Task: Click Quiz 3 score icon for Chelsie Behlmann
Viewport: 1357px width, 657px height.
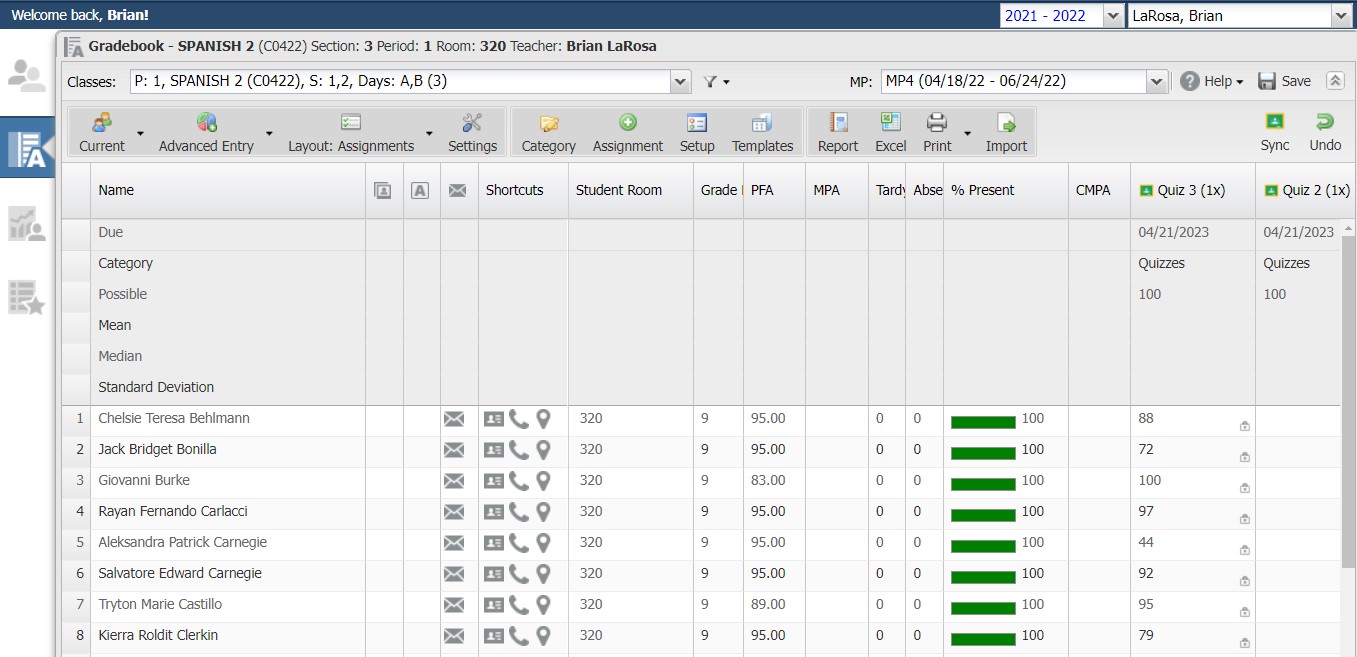Action: [1245, 426]
